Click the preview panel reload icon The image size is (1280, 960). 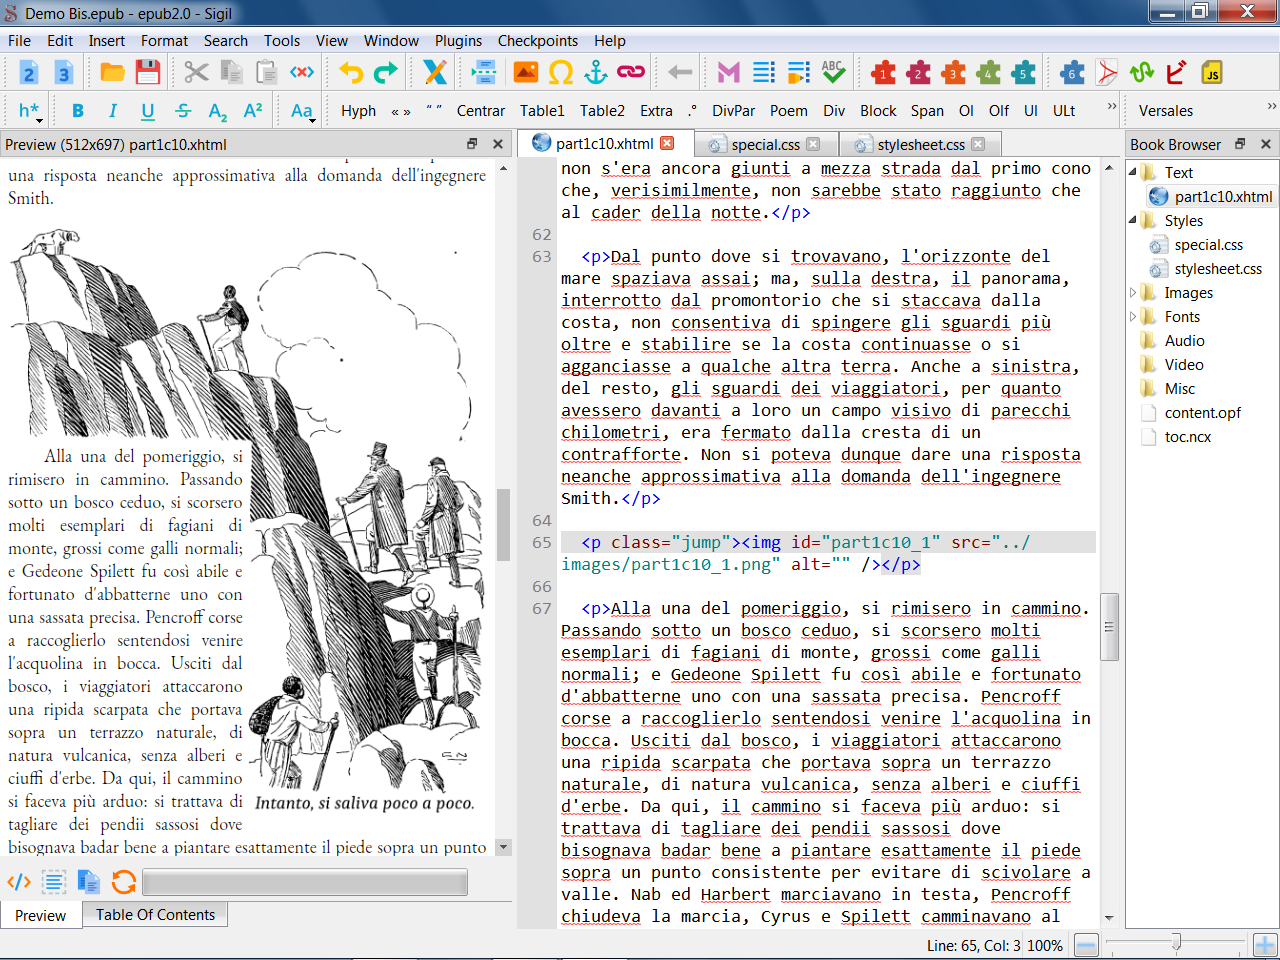124,881
